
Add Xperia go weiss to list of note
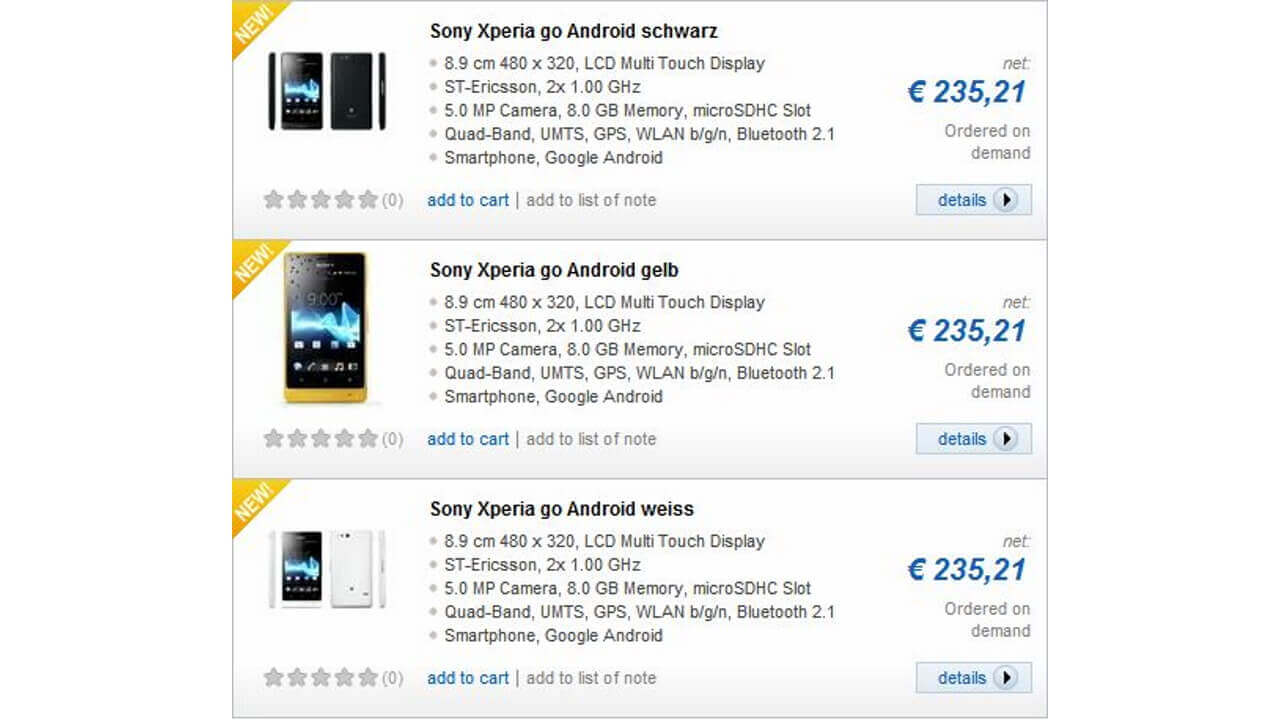pos(588,677)
